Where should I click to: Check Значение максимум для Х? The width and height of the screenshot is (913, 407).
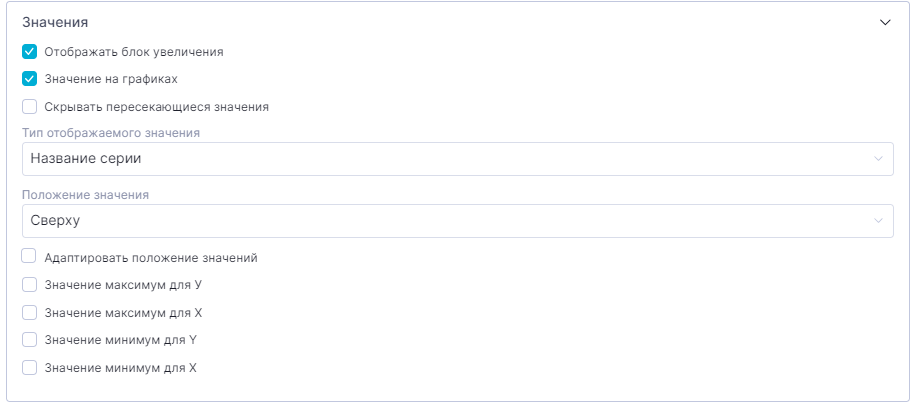[30, 313]
